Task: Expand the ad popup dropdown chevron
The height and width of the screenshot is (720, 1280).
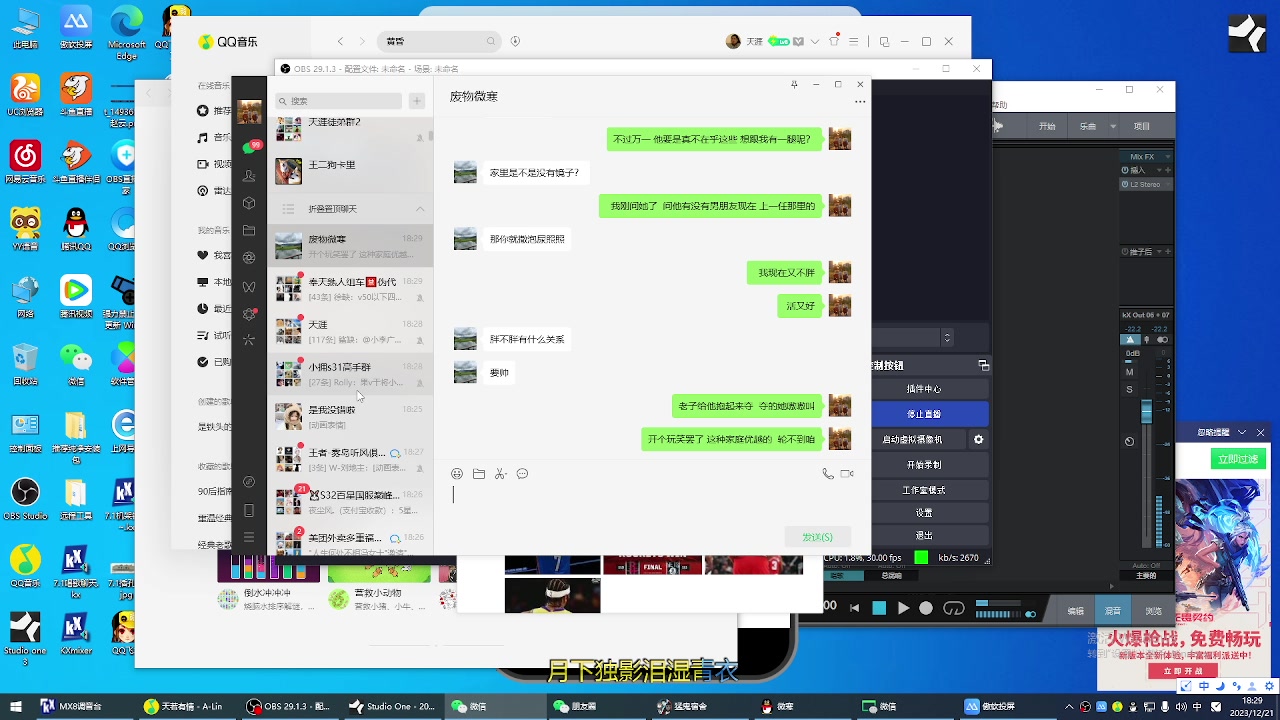Action: (x=1242, y=433)
